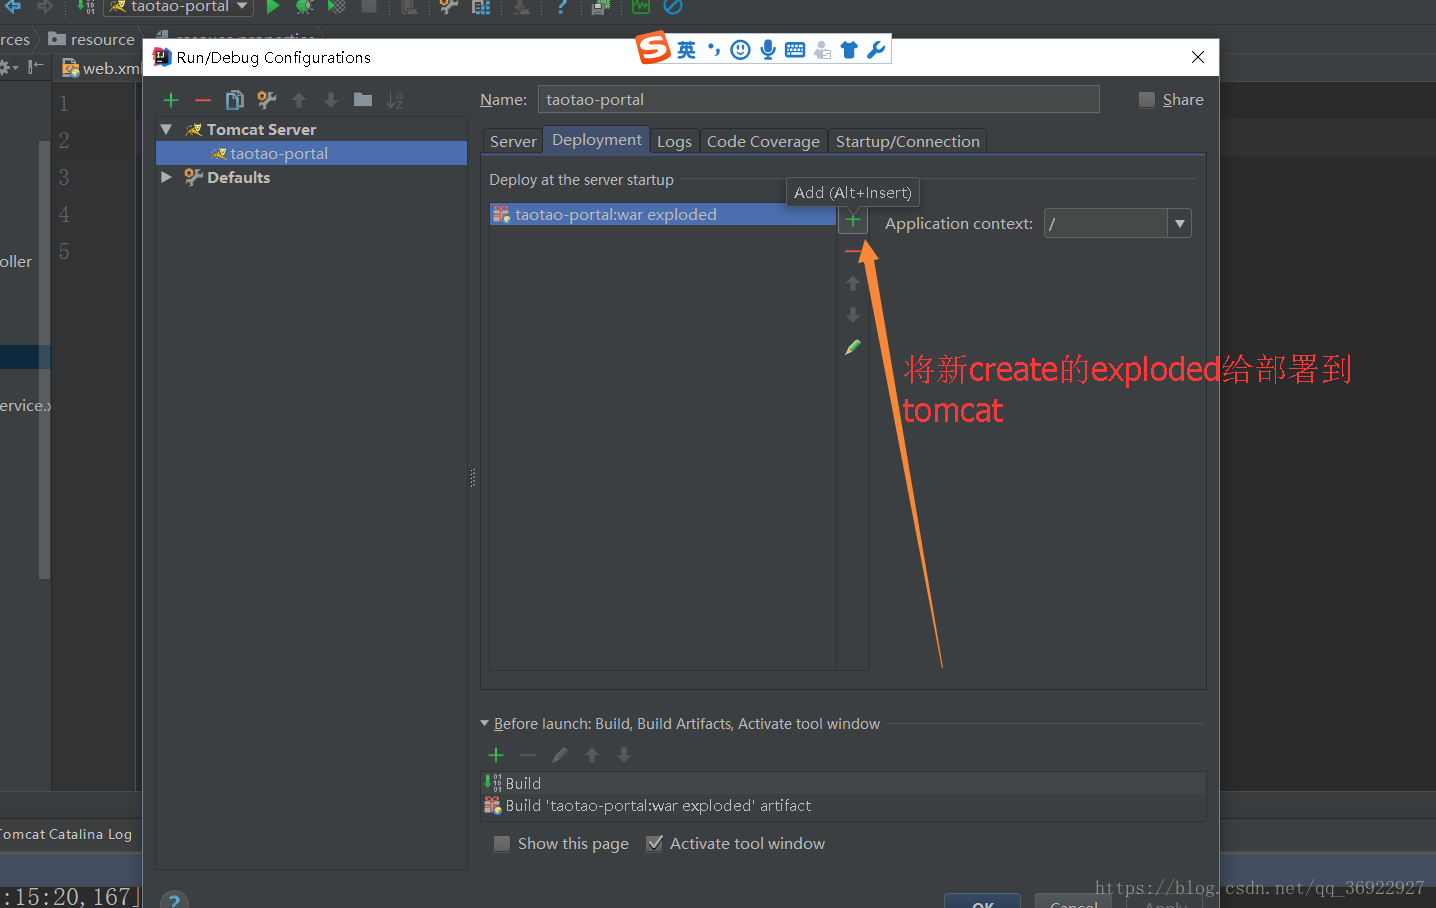1436x908 pixels.
Task: Close the Run/Debug Configurations dialog
Action: [x=1198, y=57]
